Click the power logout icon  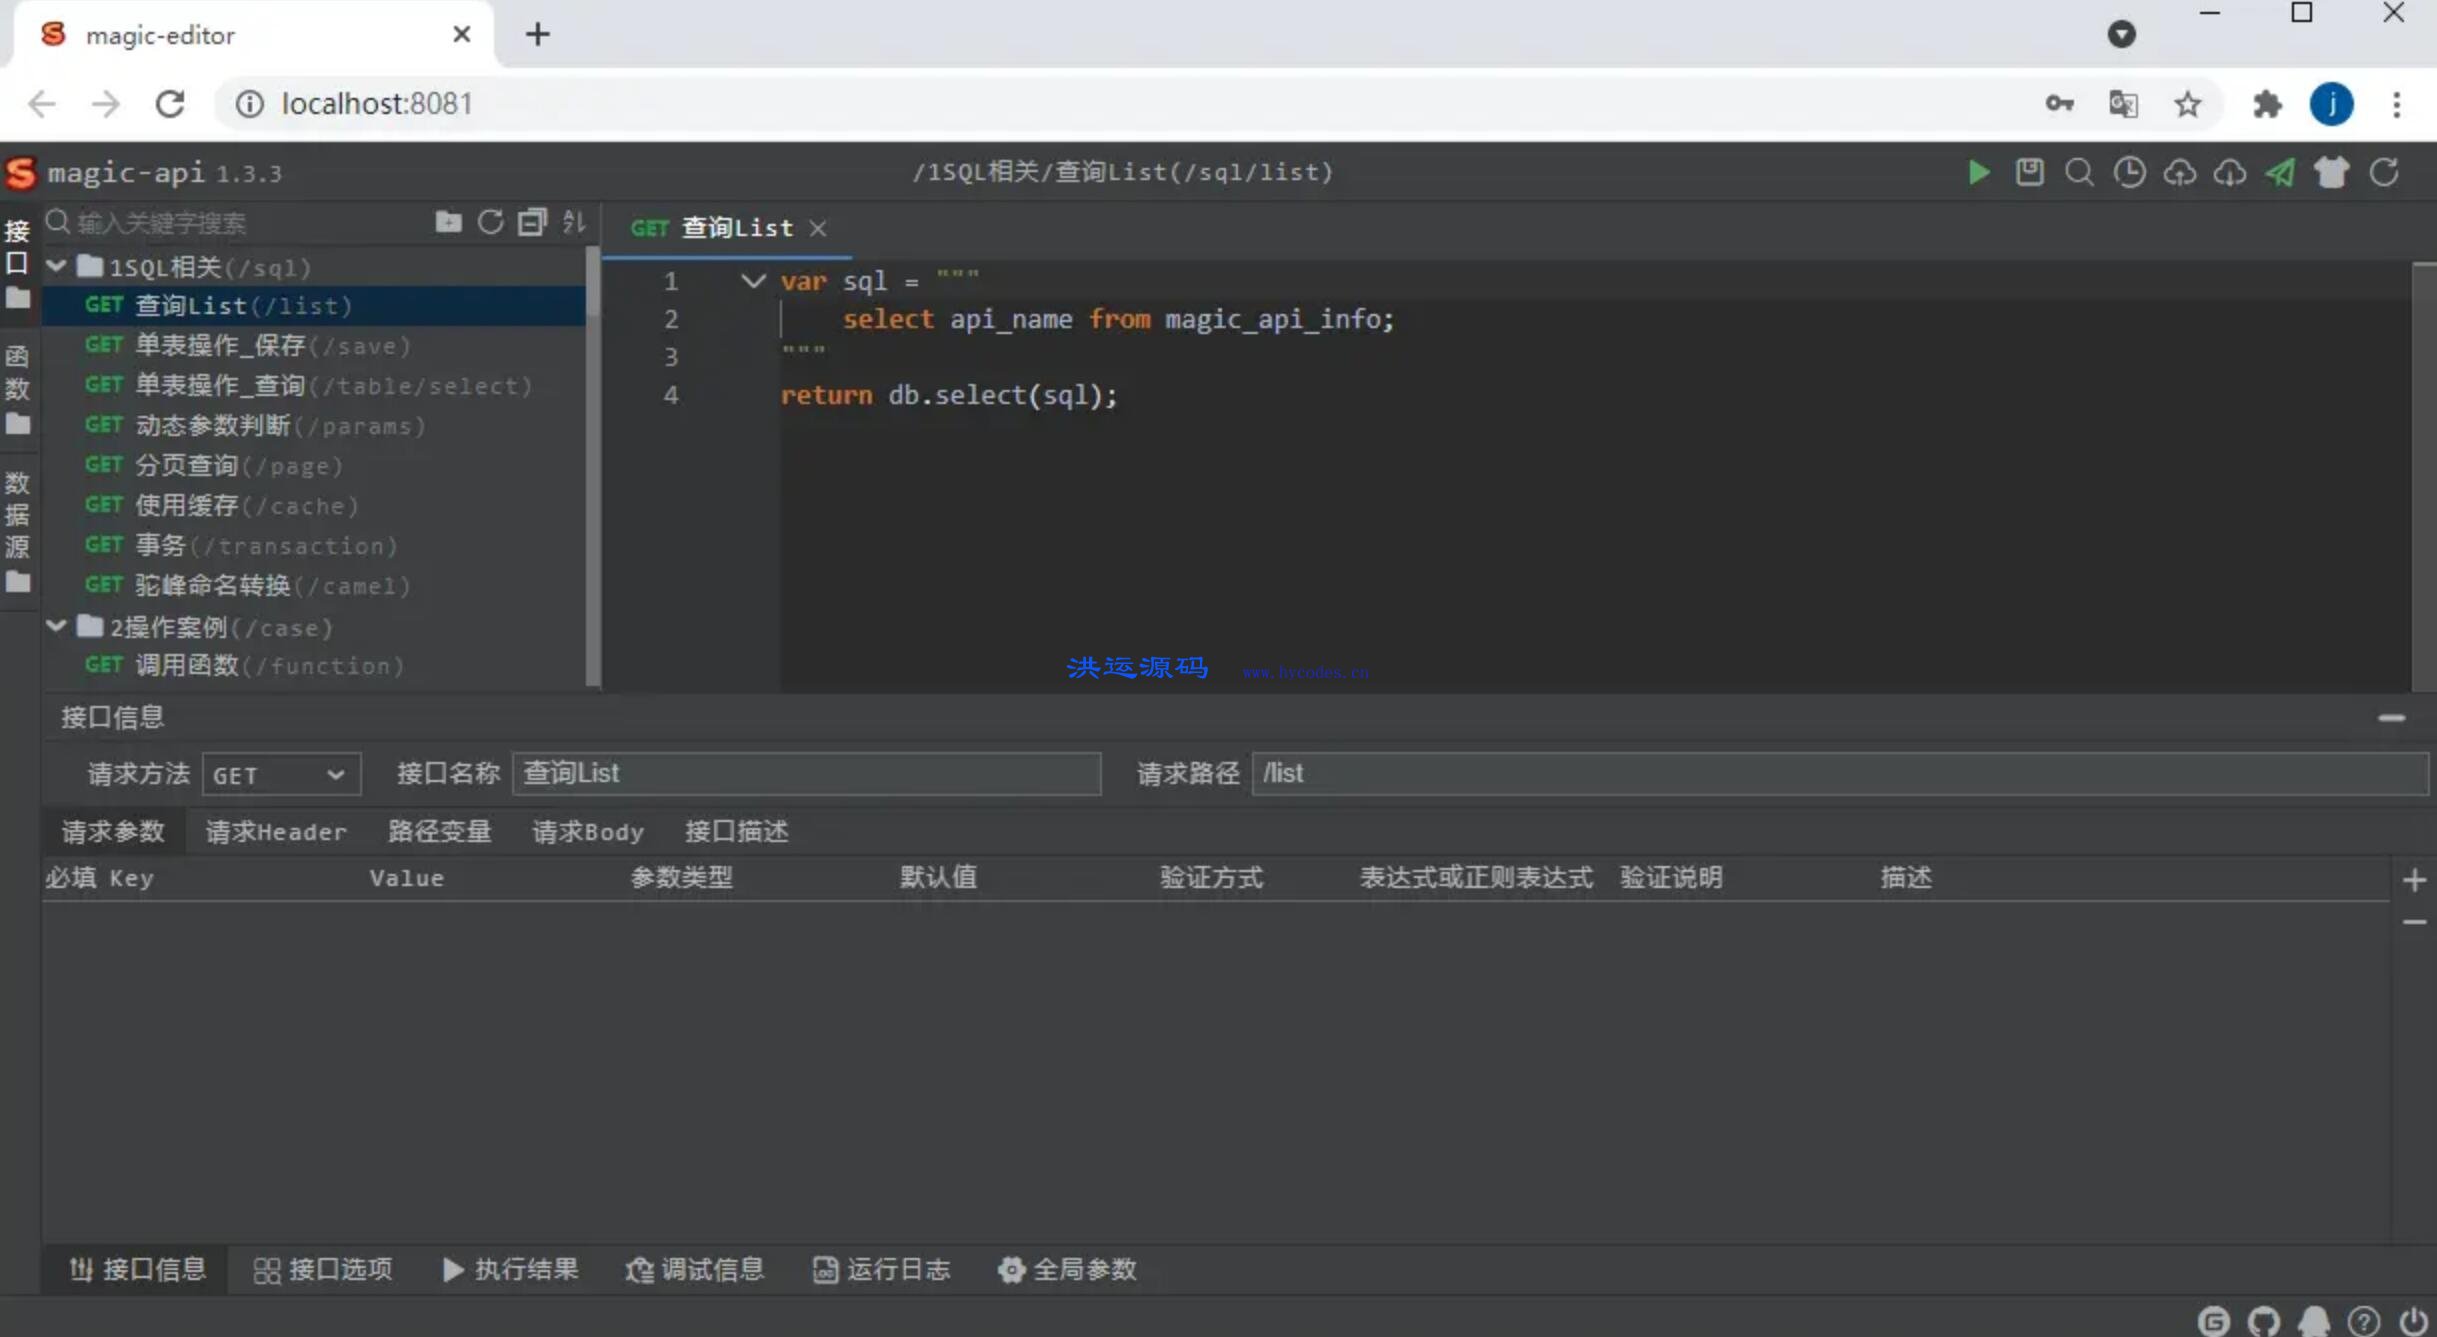pyautogui.click(x=2414, y=1321)
